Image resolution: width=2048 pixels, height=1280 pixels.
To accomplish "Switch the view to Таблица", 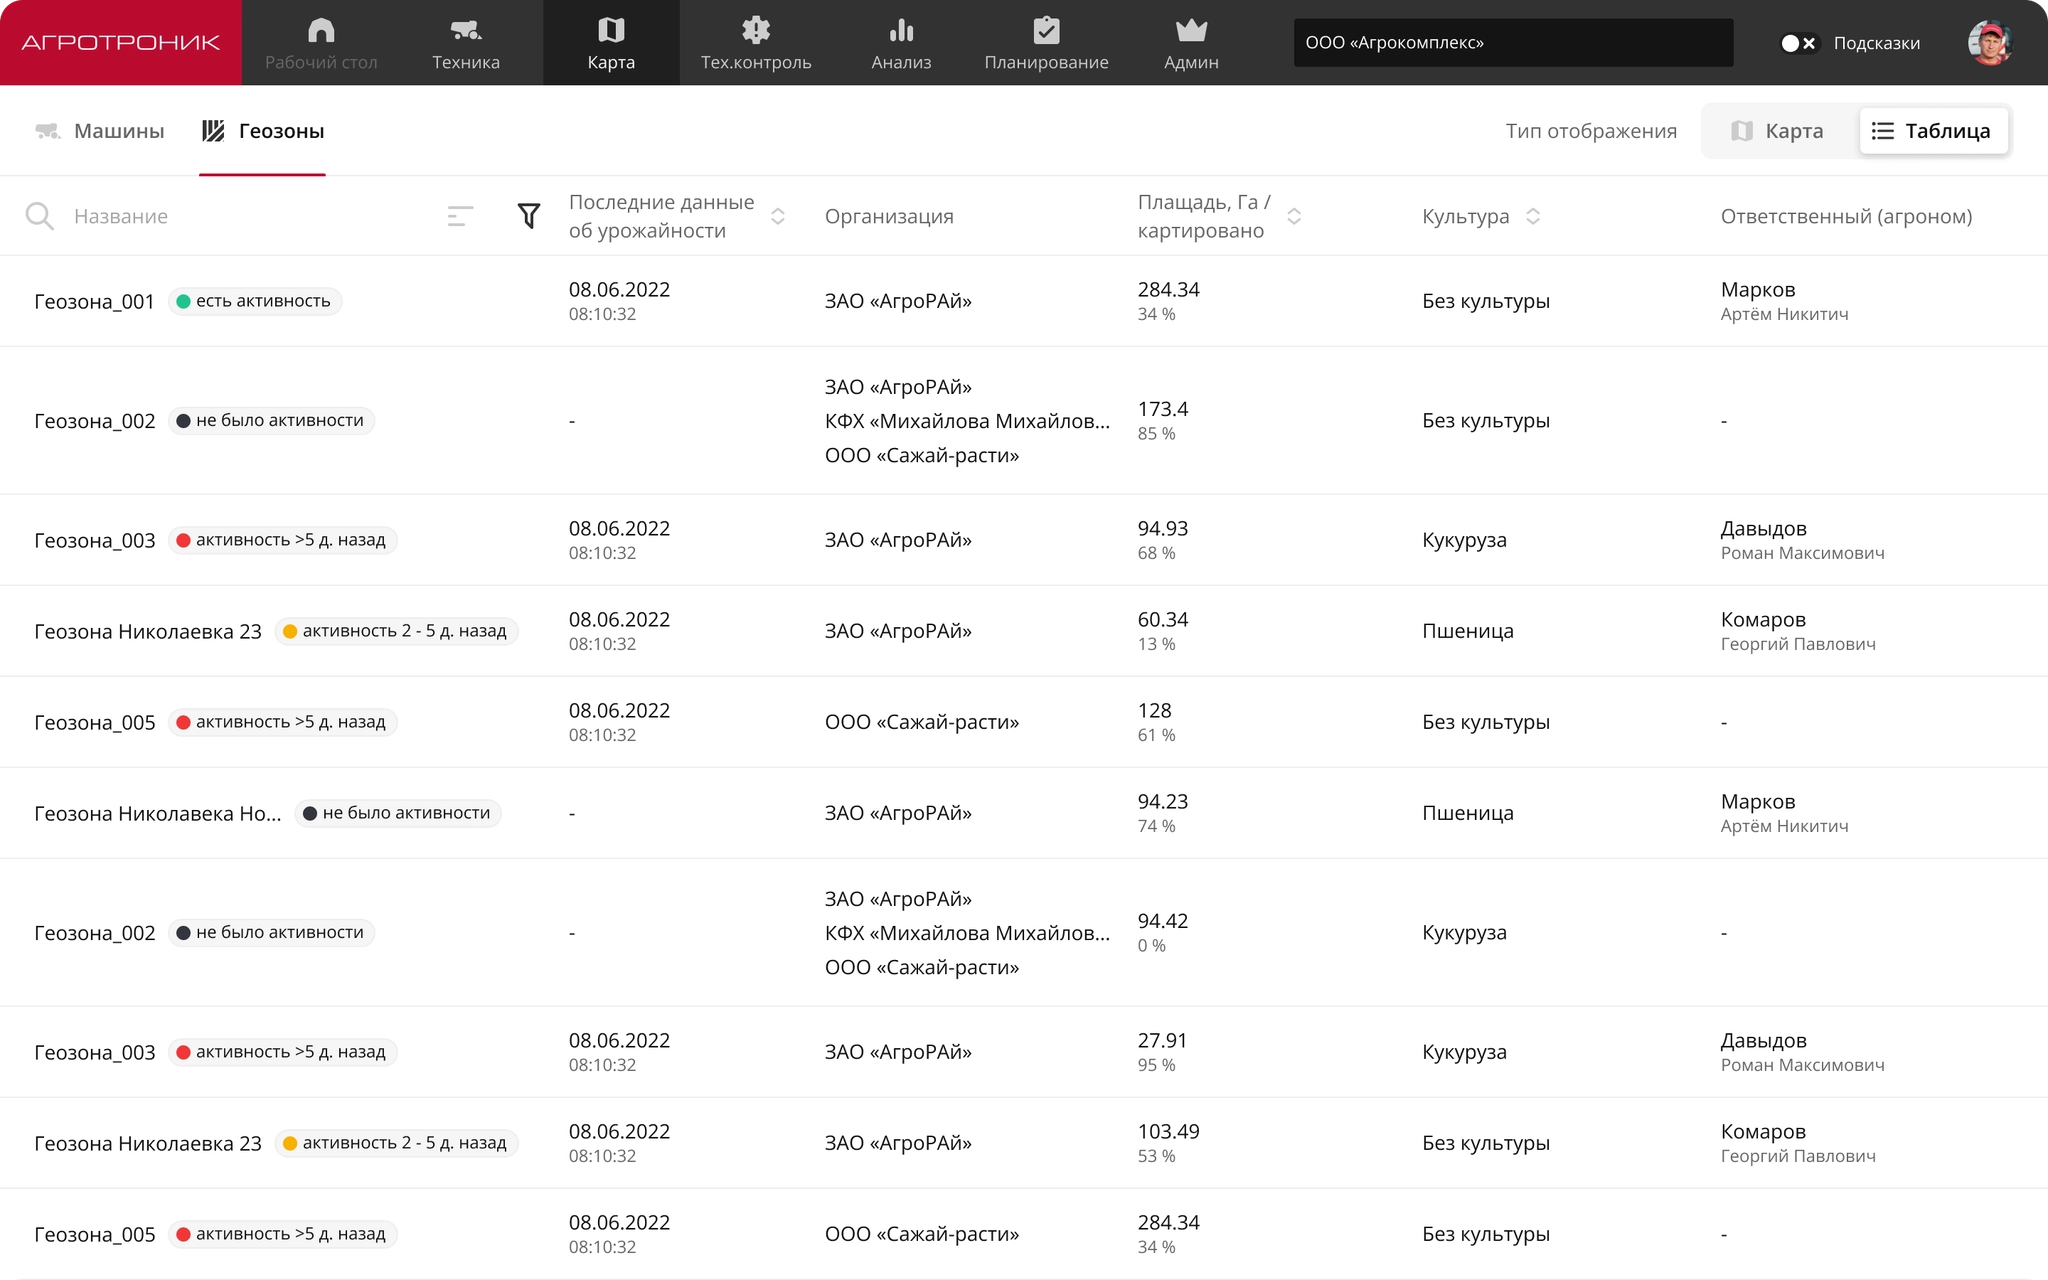I will (x=1933, y=131).
